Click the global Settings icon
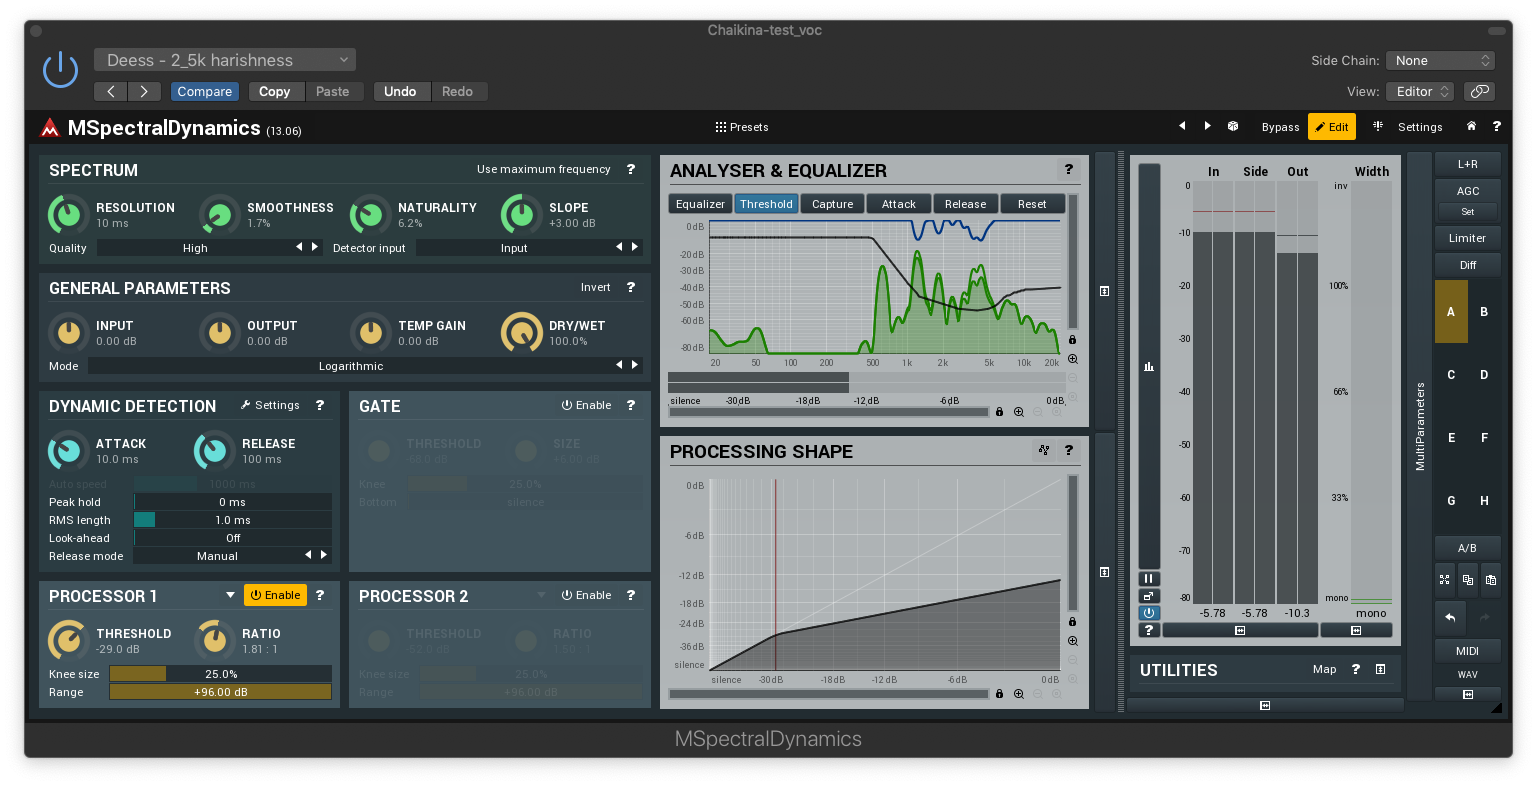This screenshot has height=786, width=1537. click(1407, 127)
